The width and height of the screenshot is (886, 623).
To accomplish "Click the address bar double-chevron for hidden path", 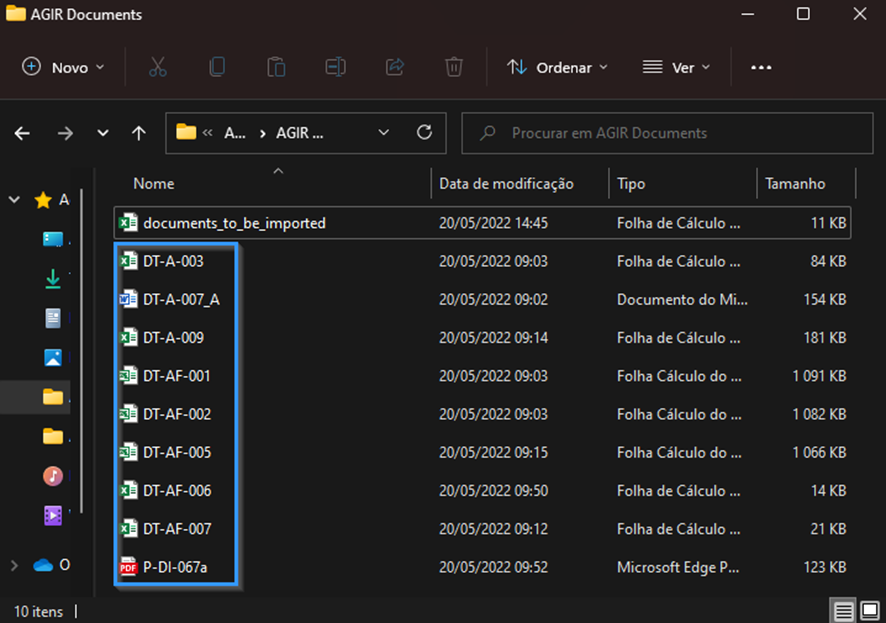I will 207,133.
